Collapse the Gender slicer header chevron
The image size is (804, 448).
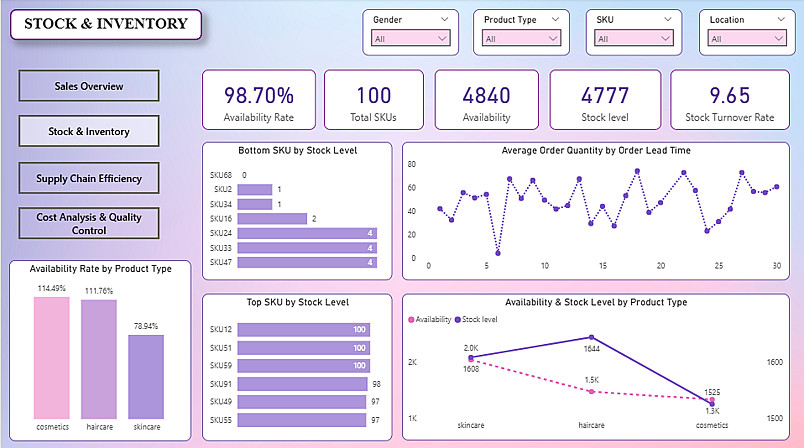444,19
